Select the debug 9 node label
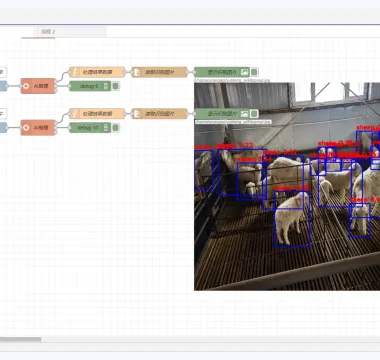The width and height of the screenshot is (380, 360). coord(89,86)
